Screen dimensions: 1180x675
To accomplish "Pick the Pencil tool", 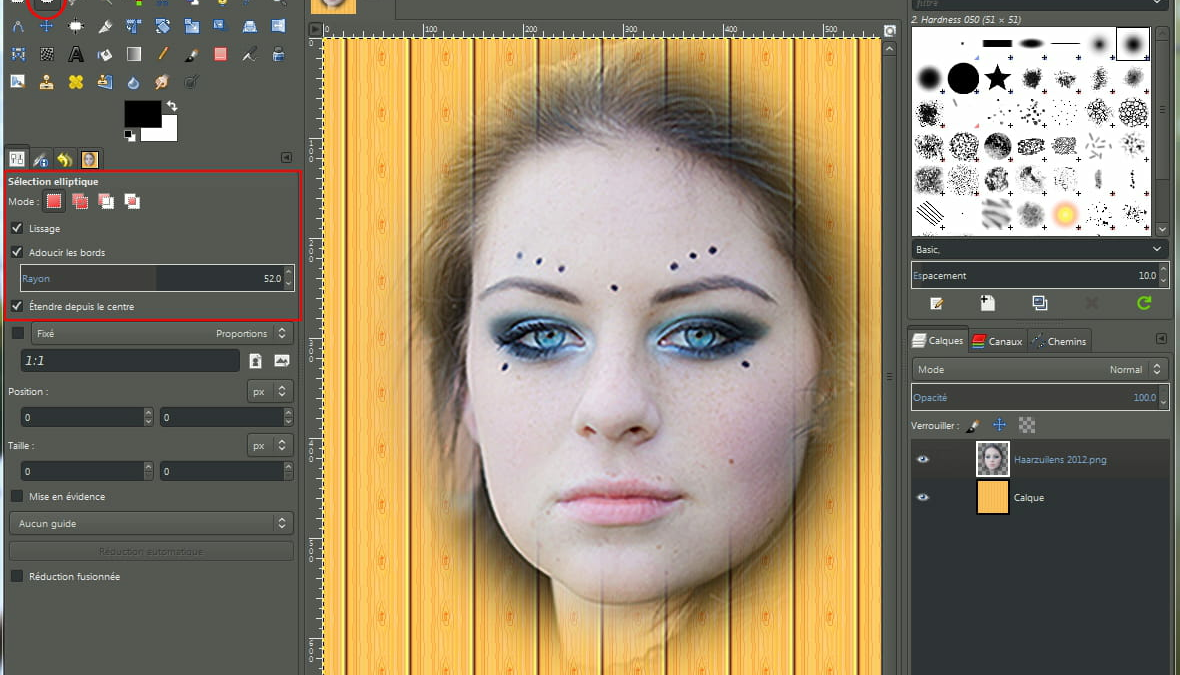I will [163, 54].
